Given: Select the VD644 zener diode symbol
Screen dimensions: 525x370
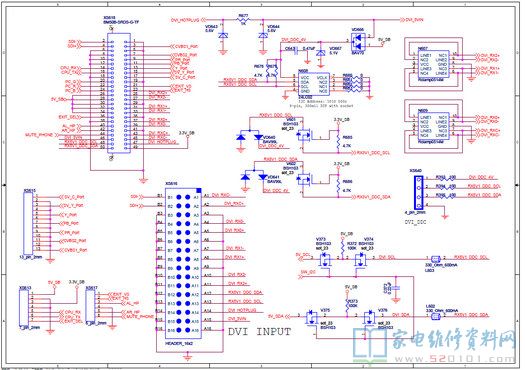Looking at the screenshot, I should tap(263, 35).
